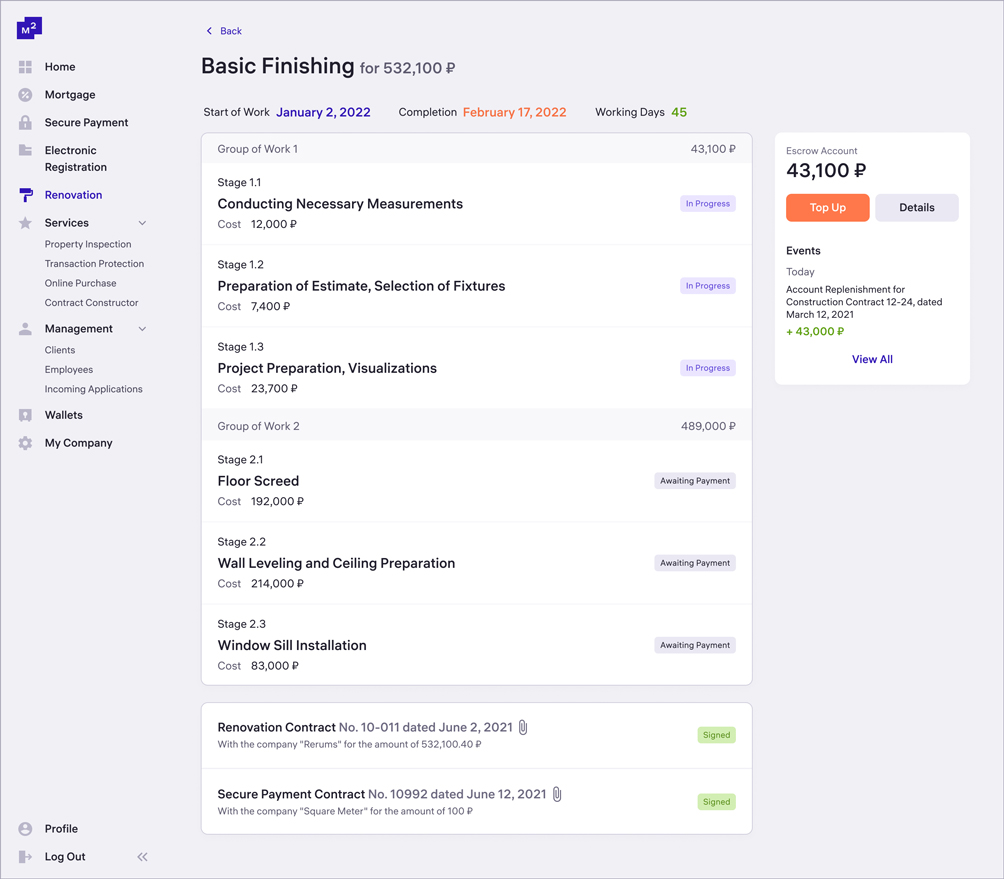Click the Wallets icon in sidebar

tap(25, 415)
